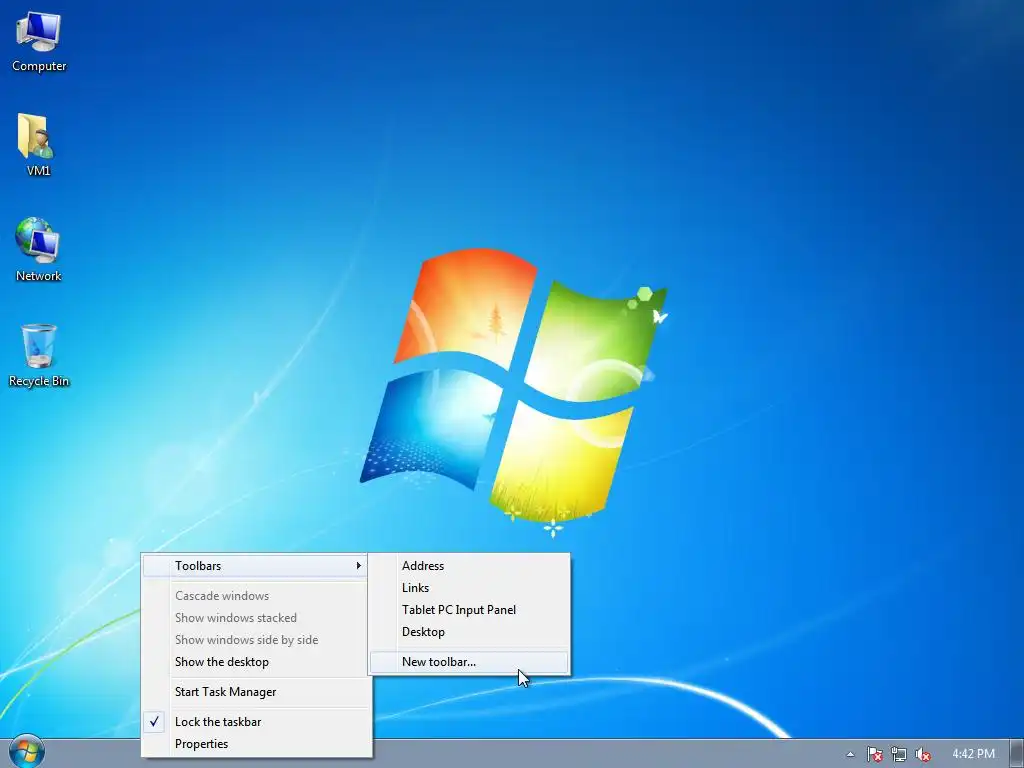Select the Network desktop icon
The width and height of the screenshot is (1024, 768).
point(39,250)
